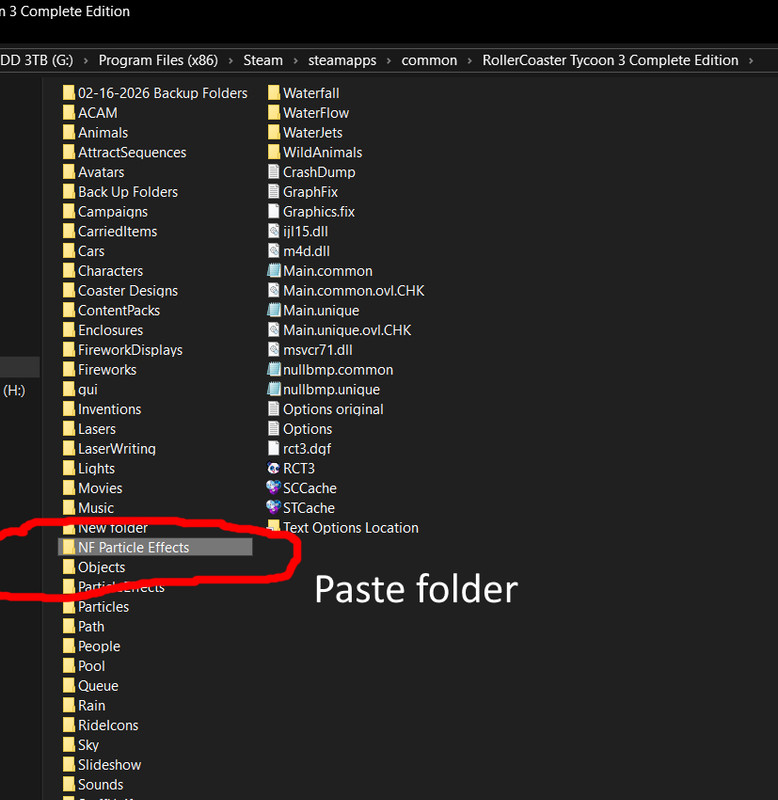Click the SCCache file icon

point(273,488)
